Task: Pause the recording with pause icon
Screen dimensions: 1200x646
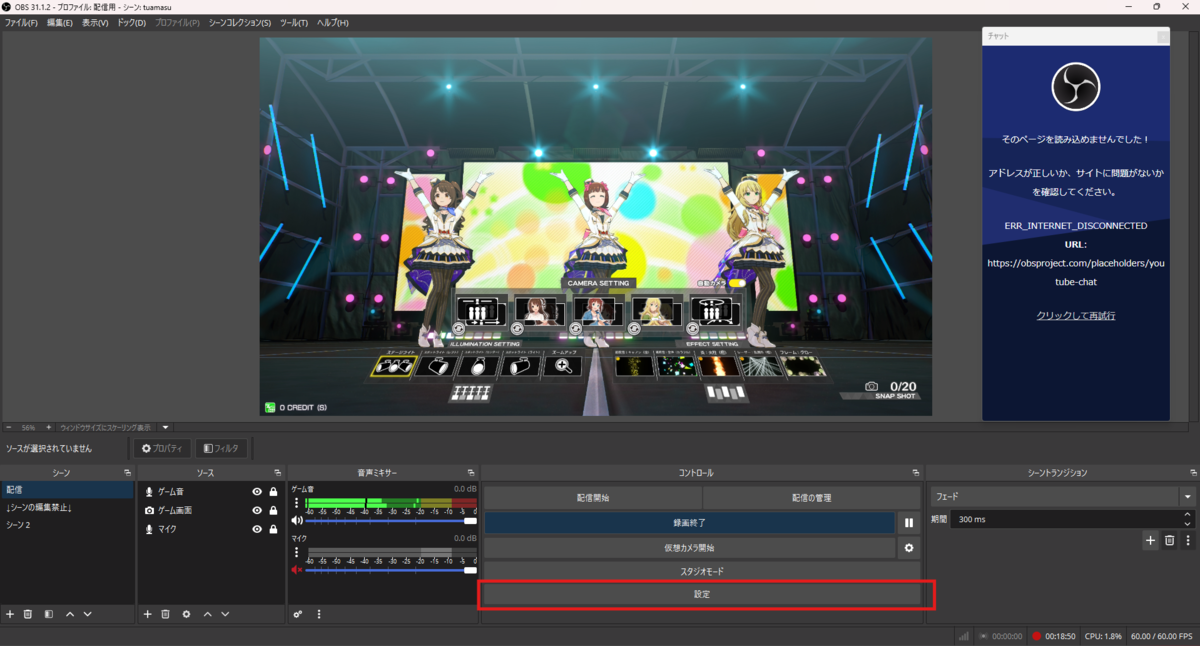Action: tap(909, 522)
